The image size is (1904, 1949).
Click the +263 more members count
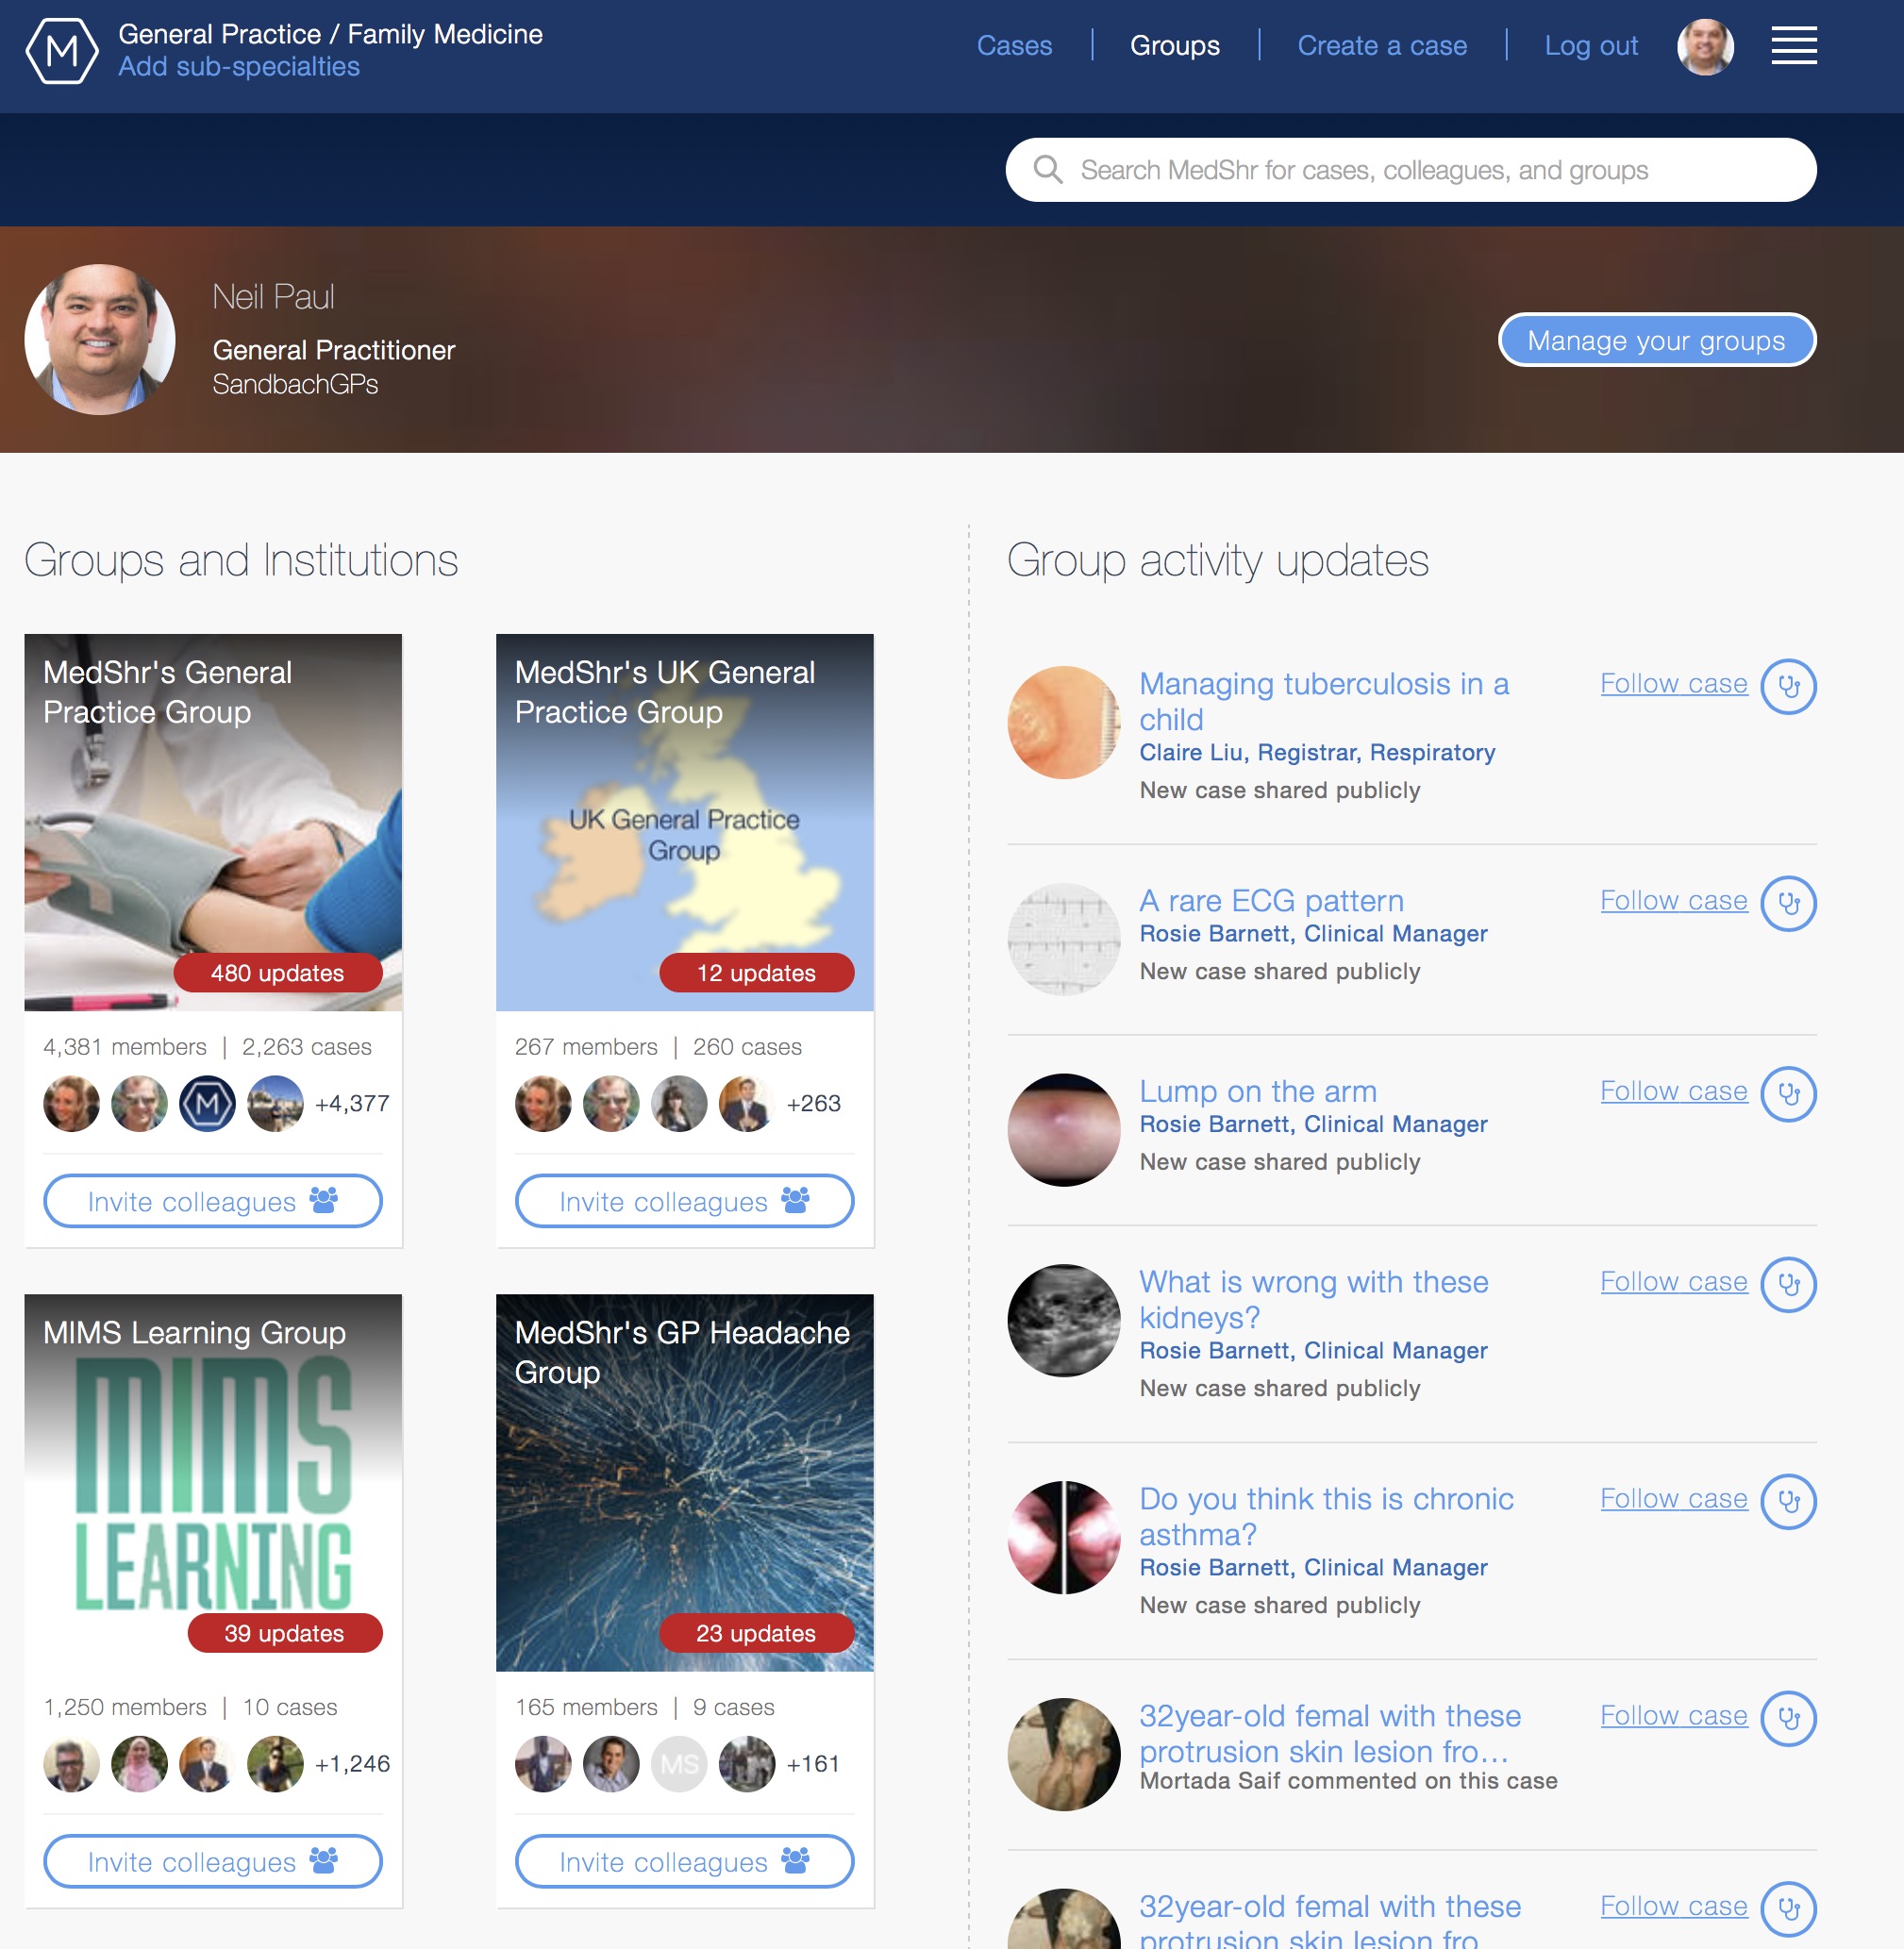(x=814, y=1103)
